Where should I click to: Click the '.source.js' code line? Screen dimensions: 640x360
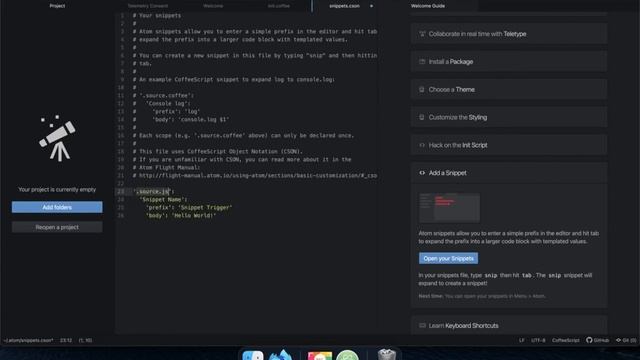point(154,191)
